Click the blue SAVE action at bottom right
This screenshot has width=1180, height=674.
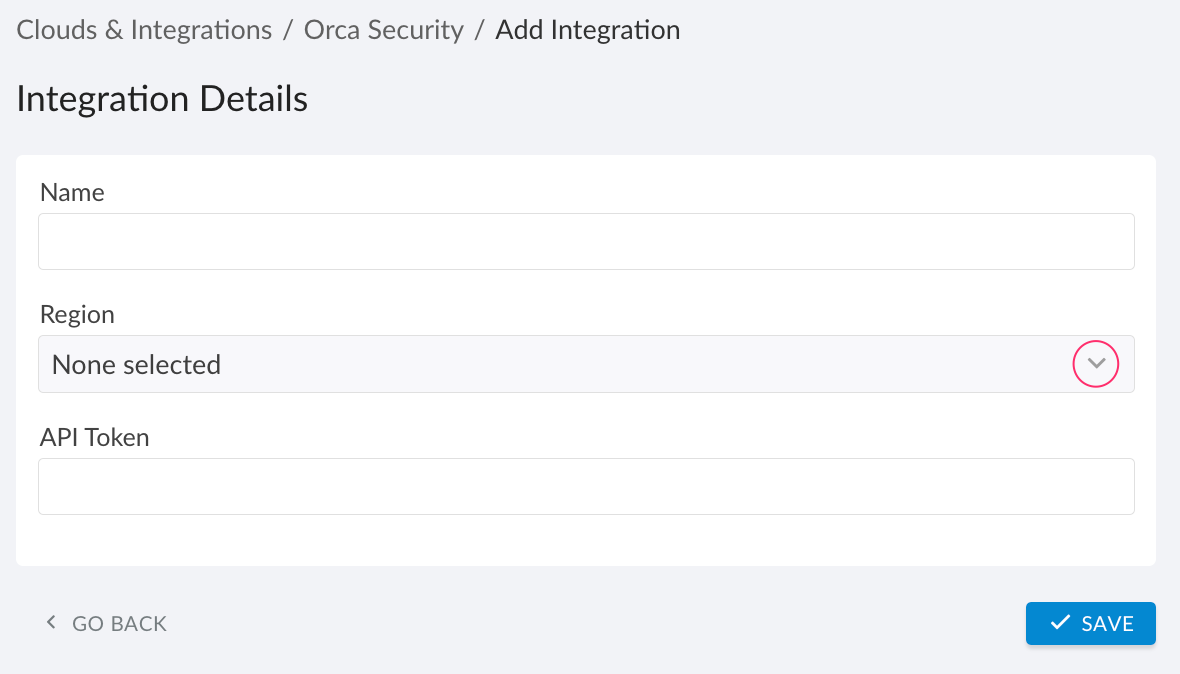tap(1090, 622)
